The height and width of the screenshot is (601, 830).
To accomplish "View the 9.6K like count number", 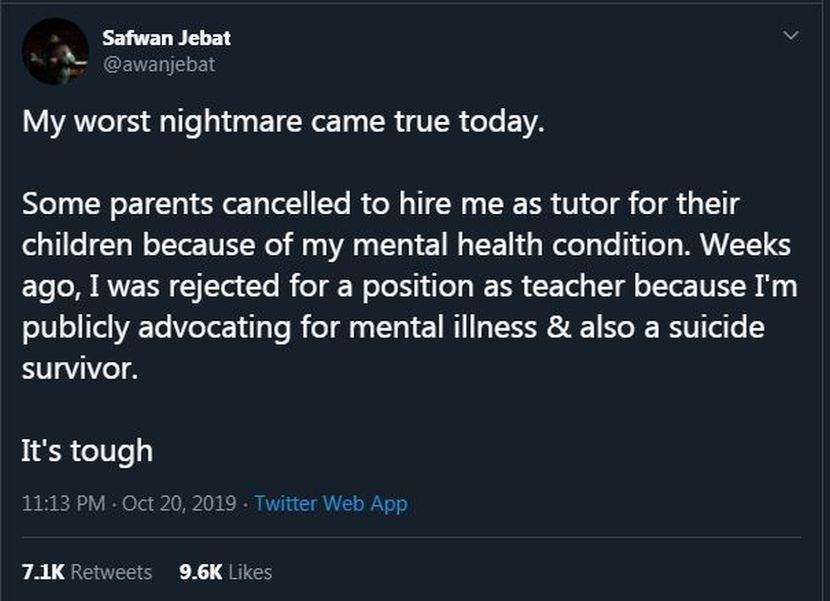I will point(200,572).
